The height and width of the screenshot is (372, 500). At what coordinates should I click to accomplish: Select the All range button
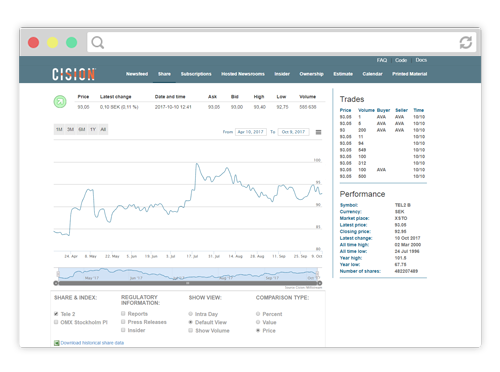(103, 129)
